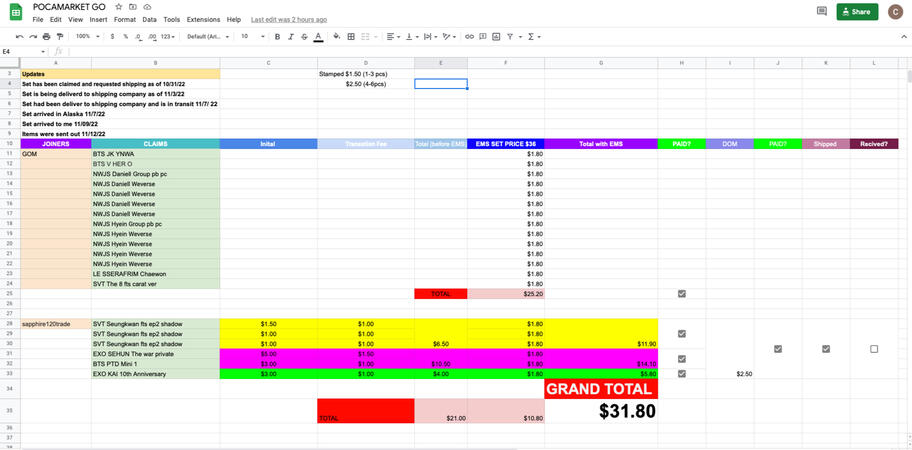
Task: Toggle bold formatting
Action: [x=277, y=36]
